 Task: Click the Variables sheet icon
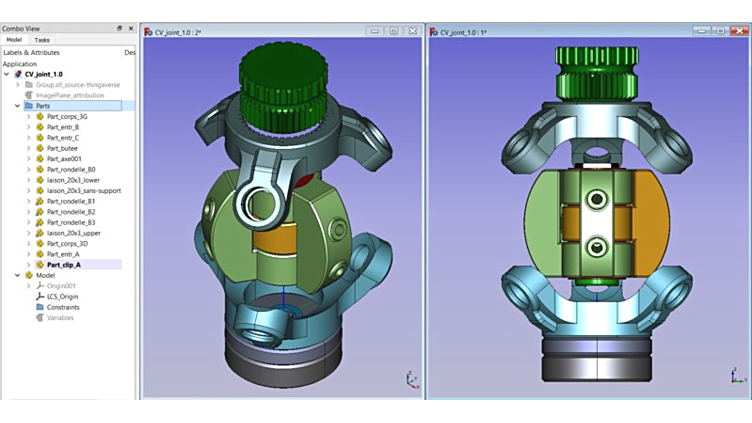coord(40,318)
